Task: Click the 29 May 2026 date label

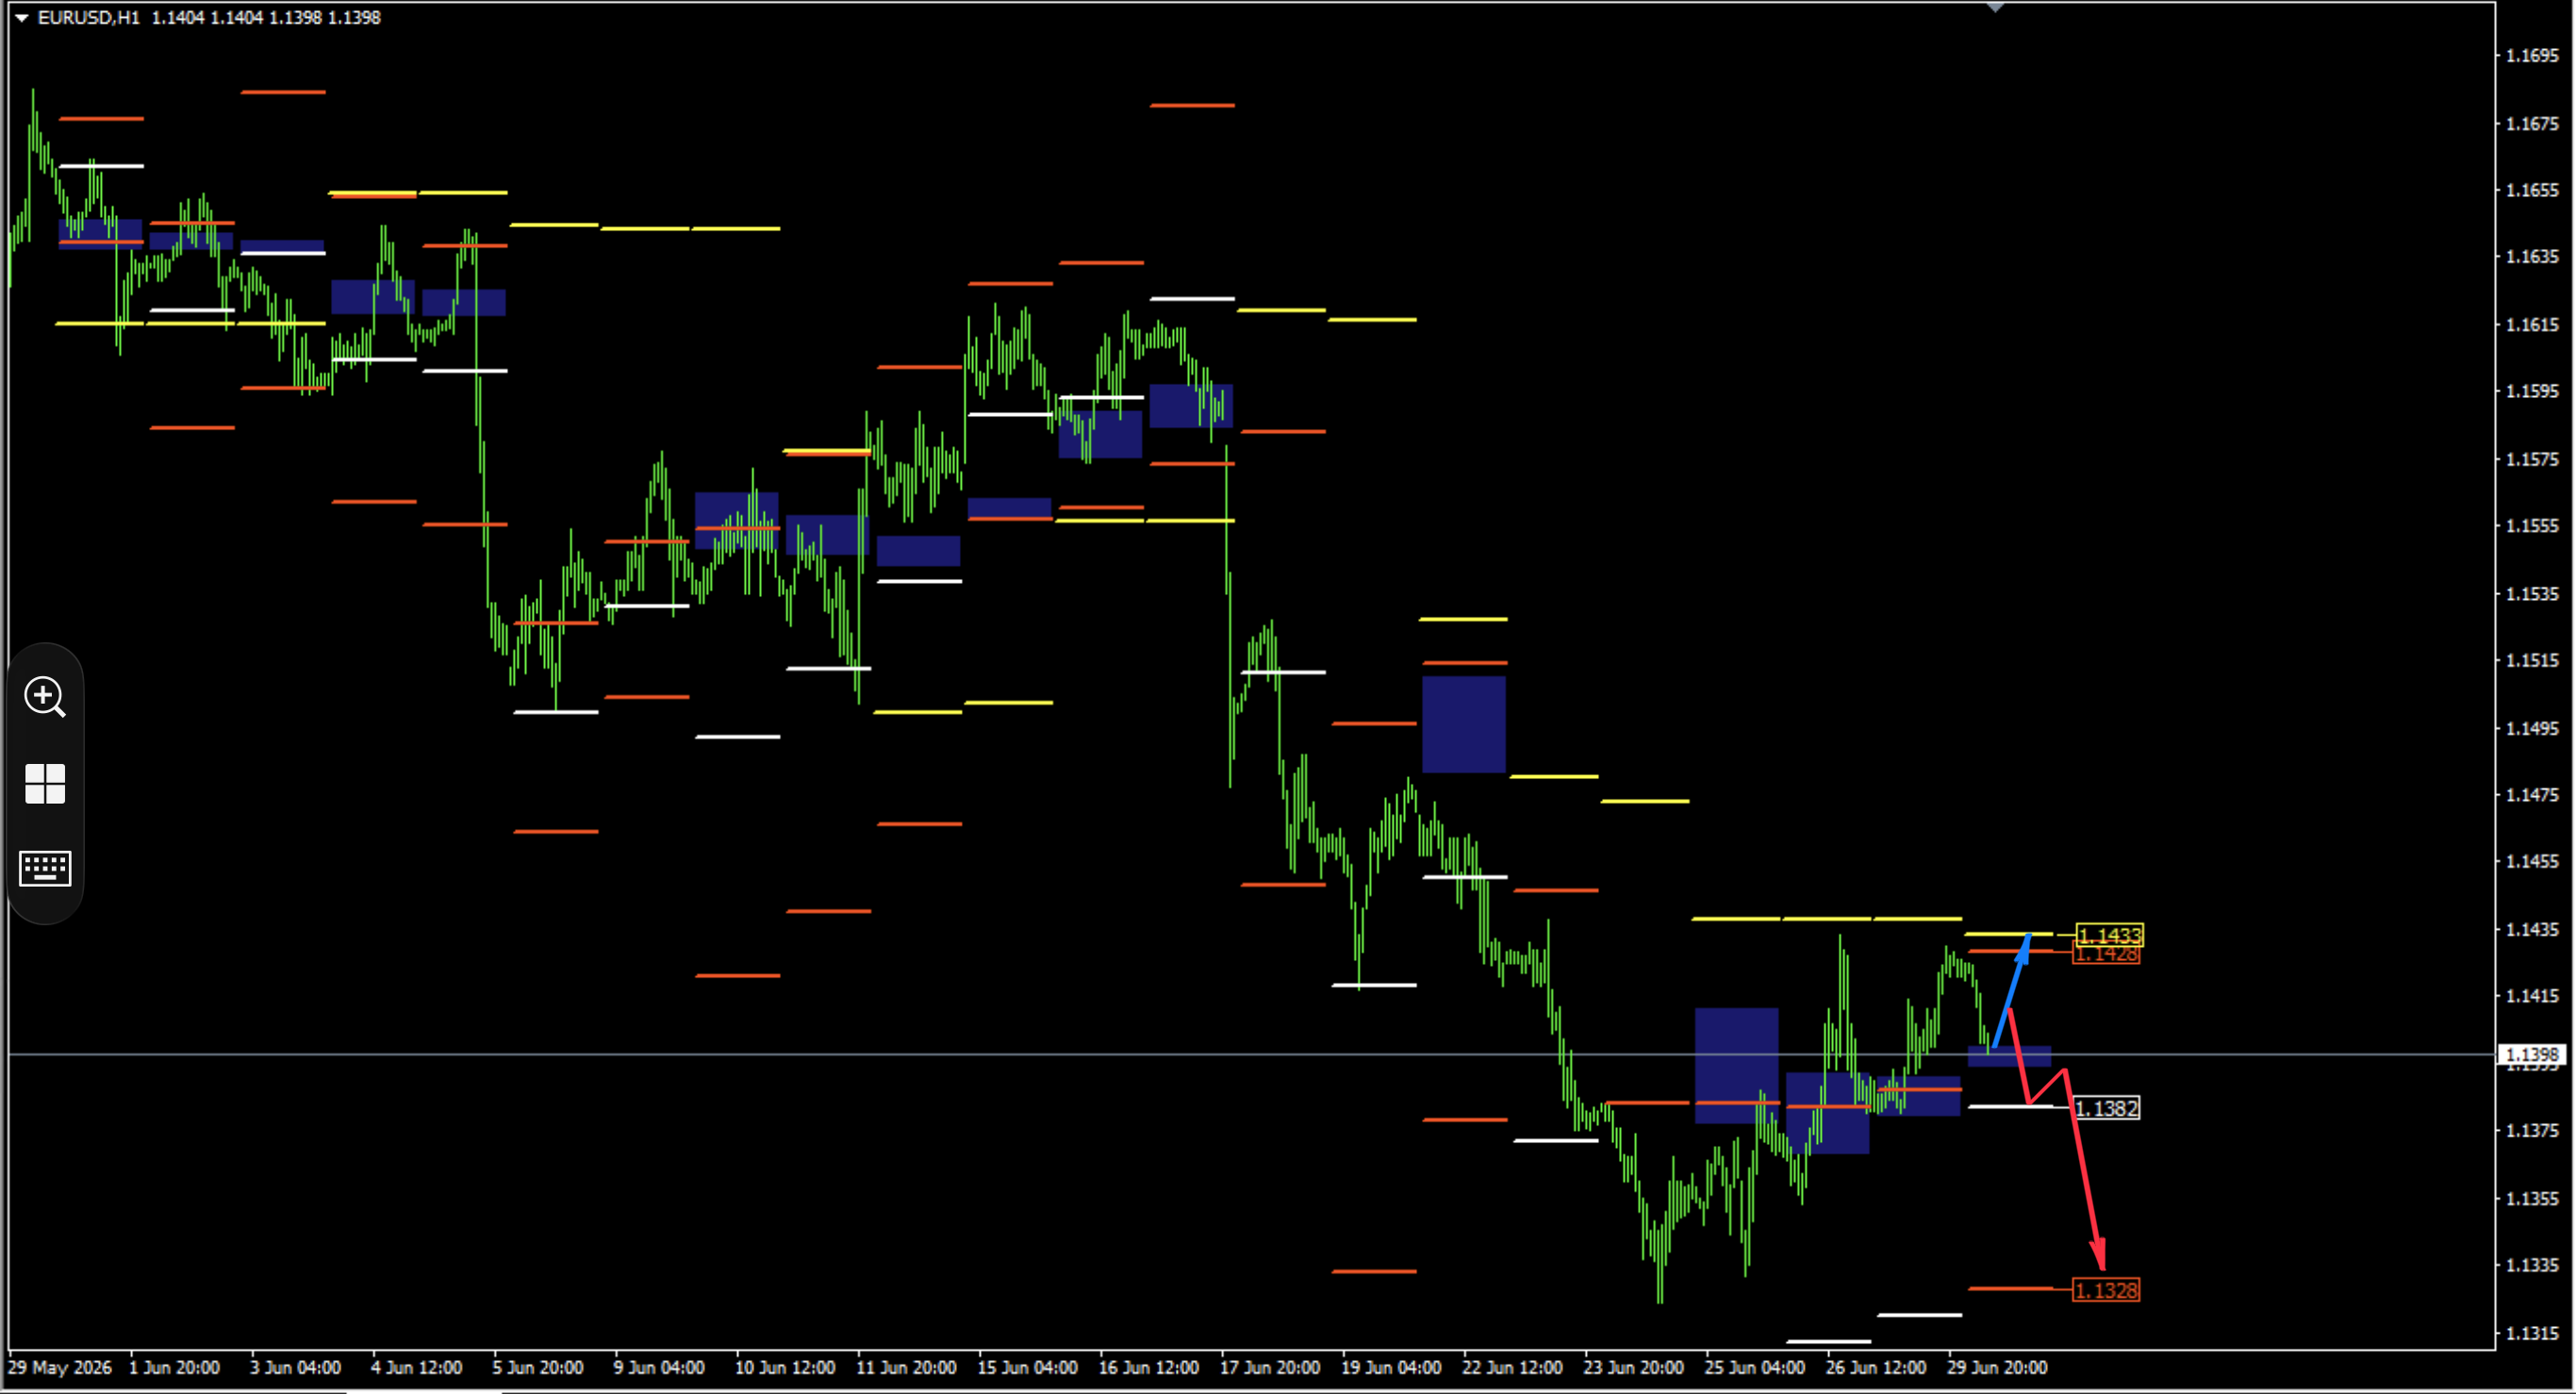Action: click(60, 1367)
